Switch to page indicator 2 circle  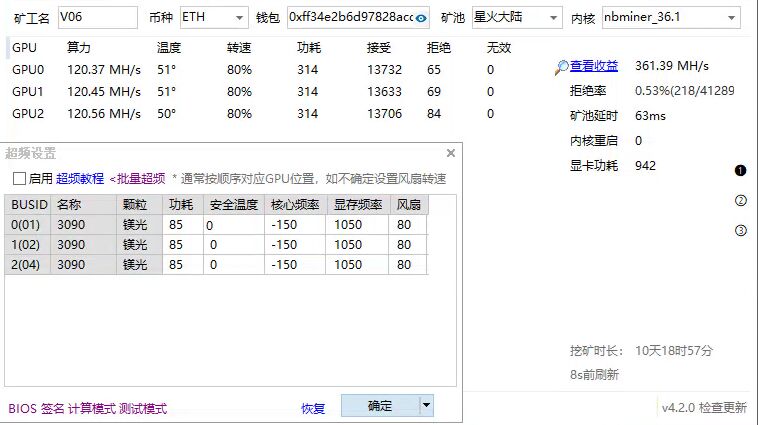coord(740,200)
